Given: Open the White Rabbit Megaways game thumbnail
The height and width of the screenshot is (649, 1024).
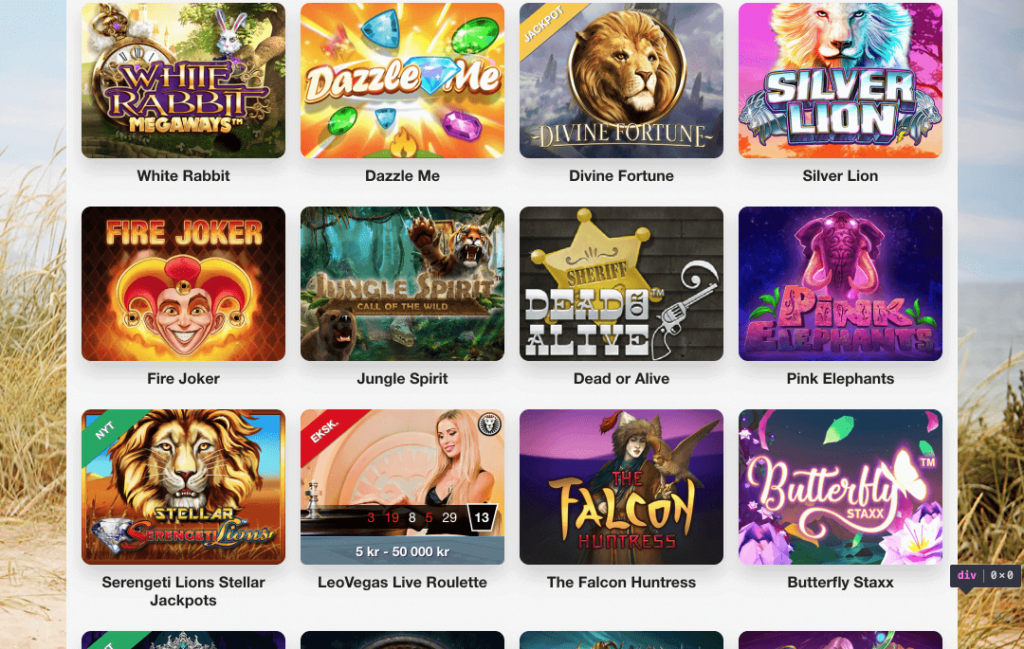Looking at the screenshot, I should coord(184,80).
